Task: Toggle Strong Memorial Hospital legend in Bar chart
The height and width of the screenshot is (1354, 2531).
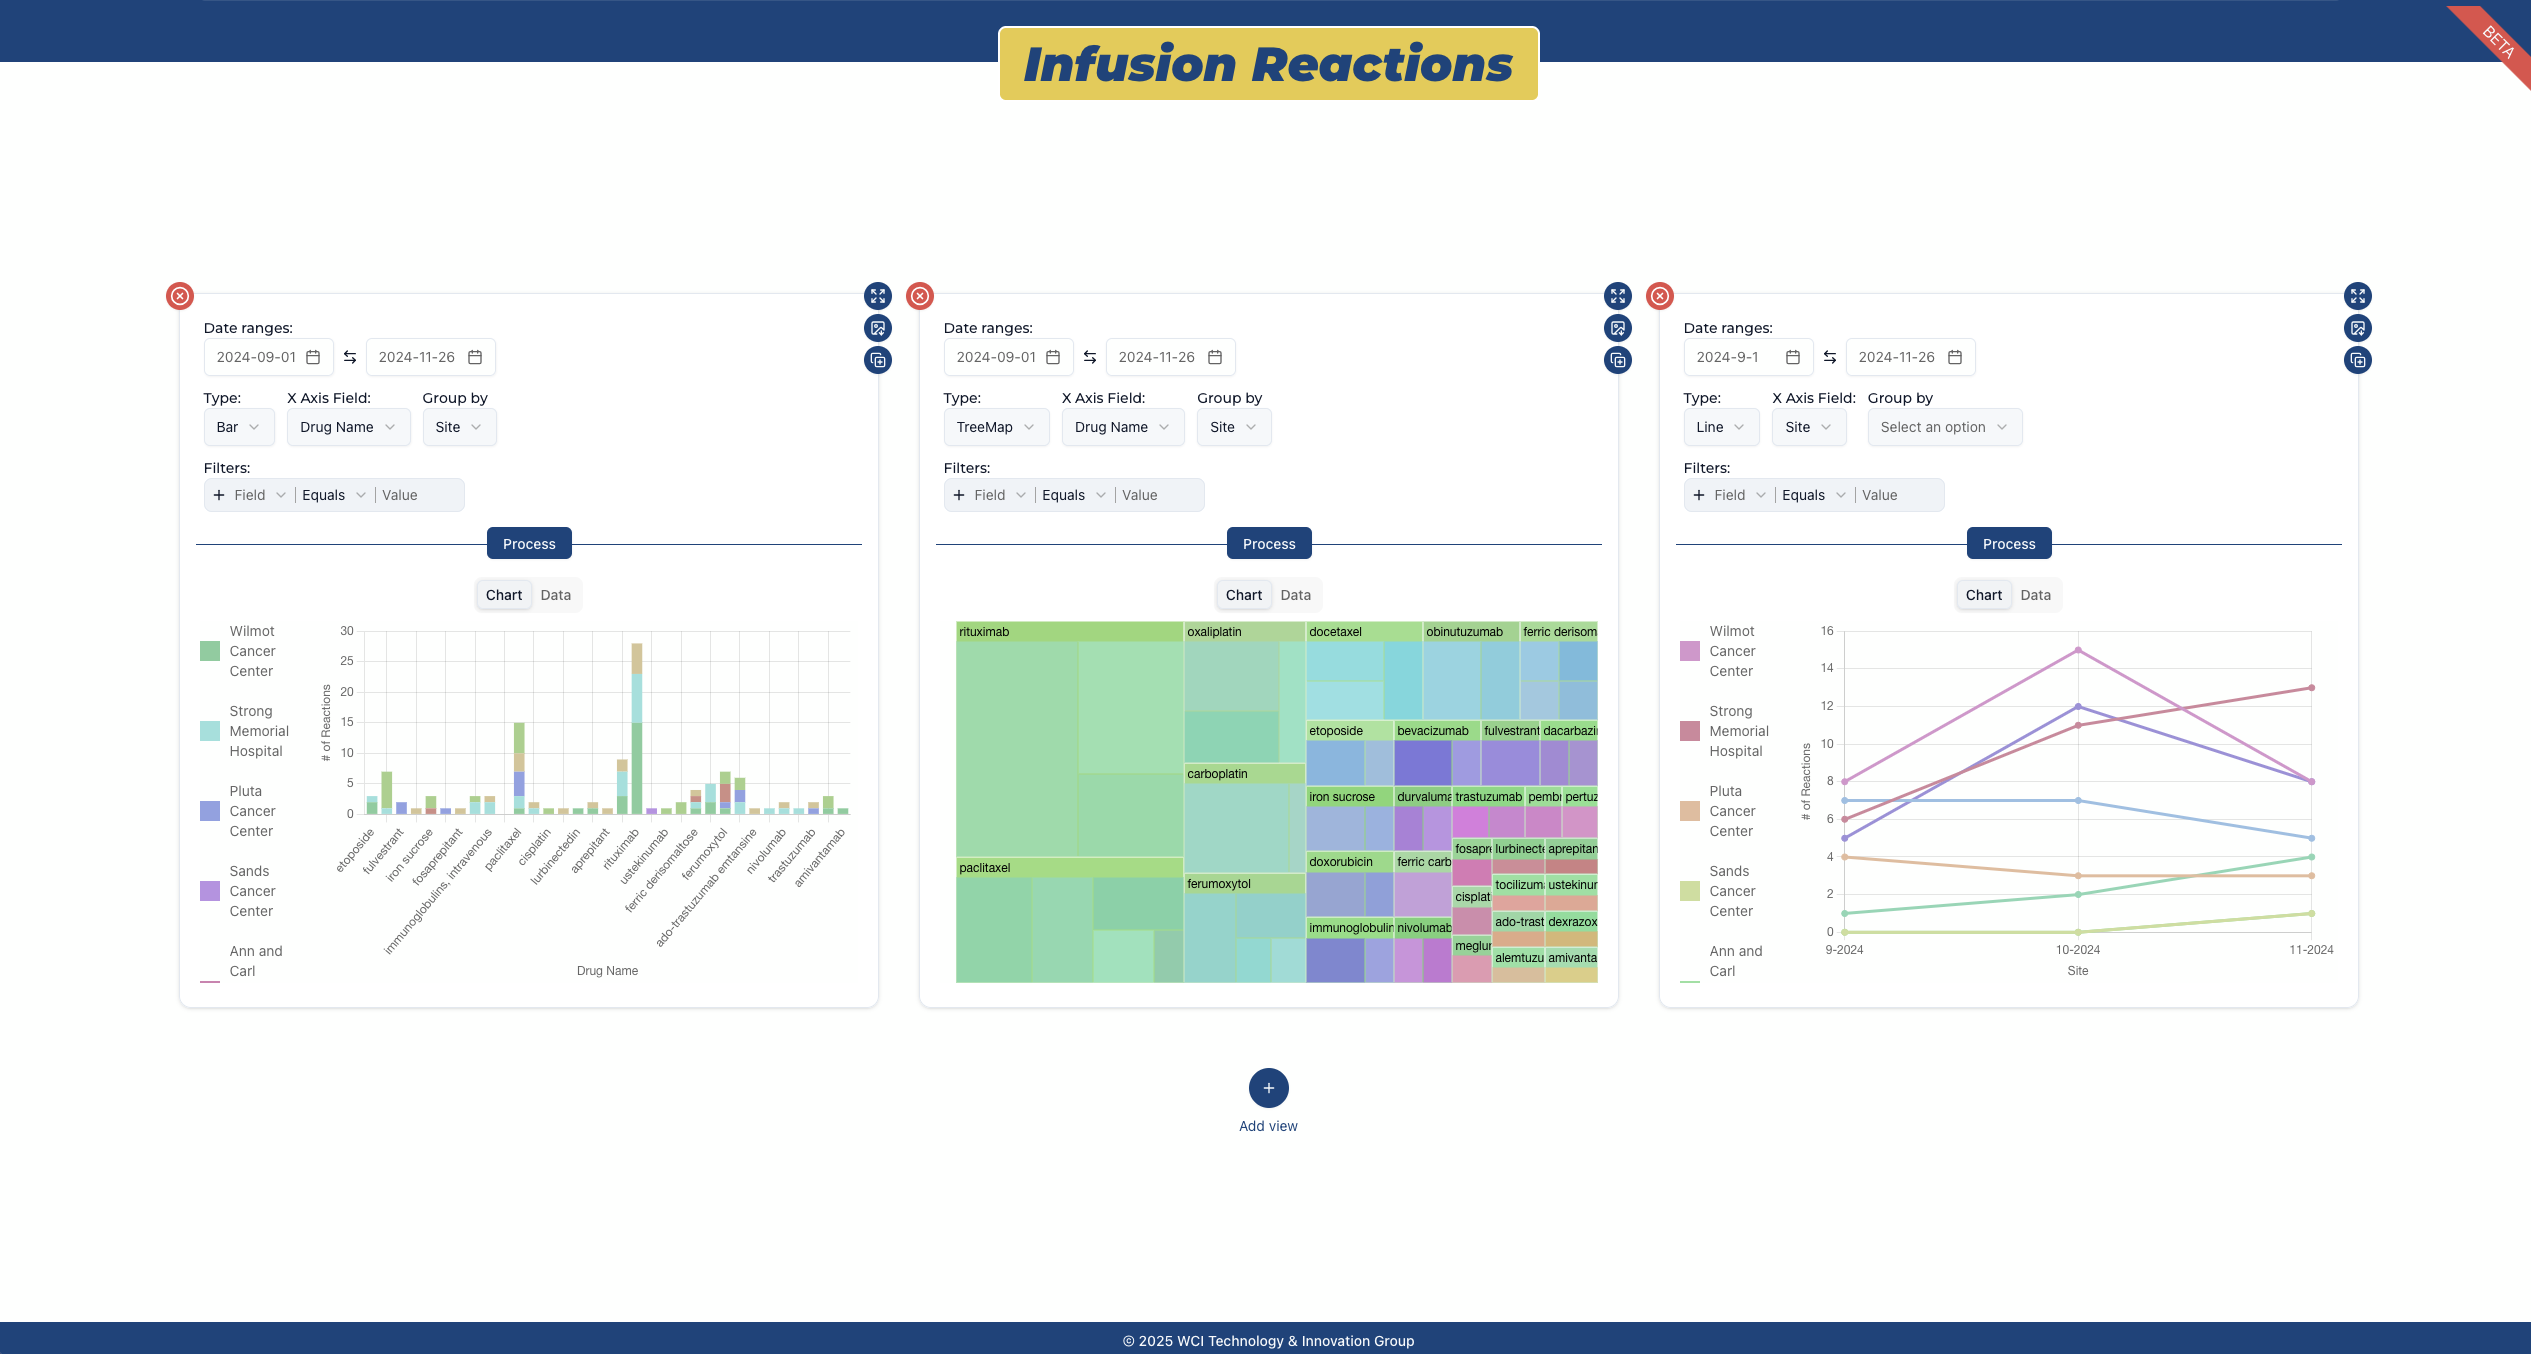Action: tap(246, 731)
